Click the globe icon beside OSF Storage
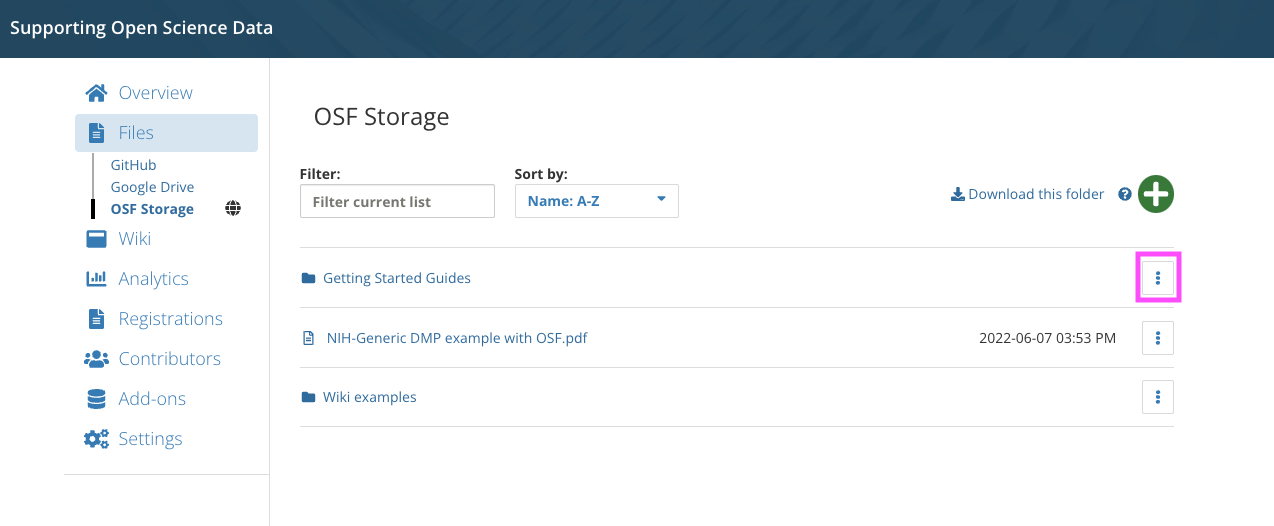Viewport: 1274px width, 526px height. [233, 209]
